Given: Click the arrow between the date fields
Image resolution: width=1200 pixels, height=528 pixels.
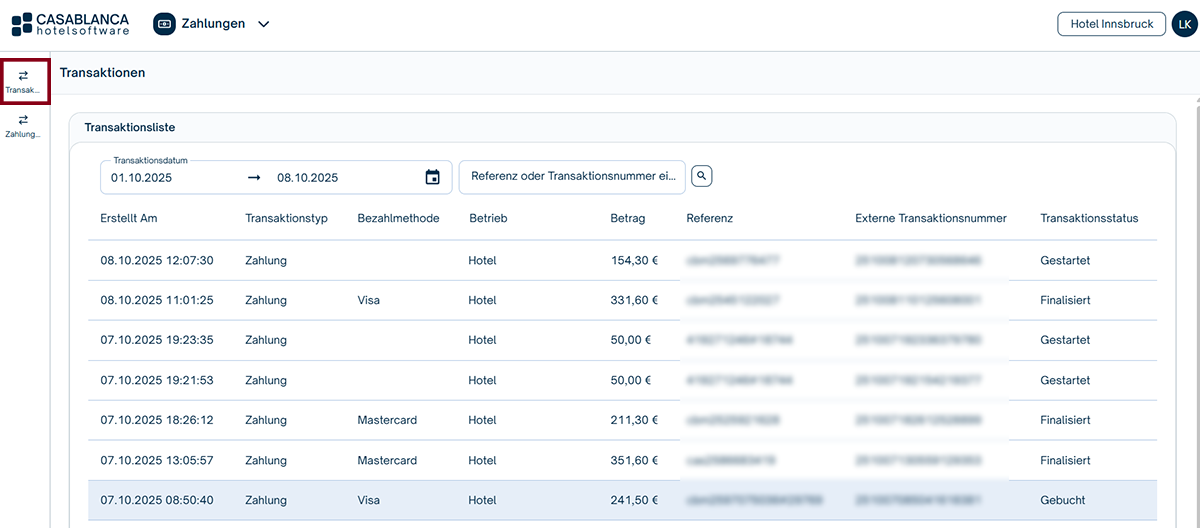Looking at the screenshot, I should (254, 178).
